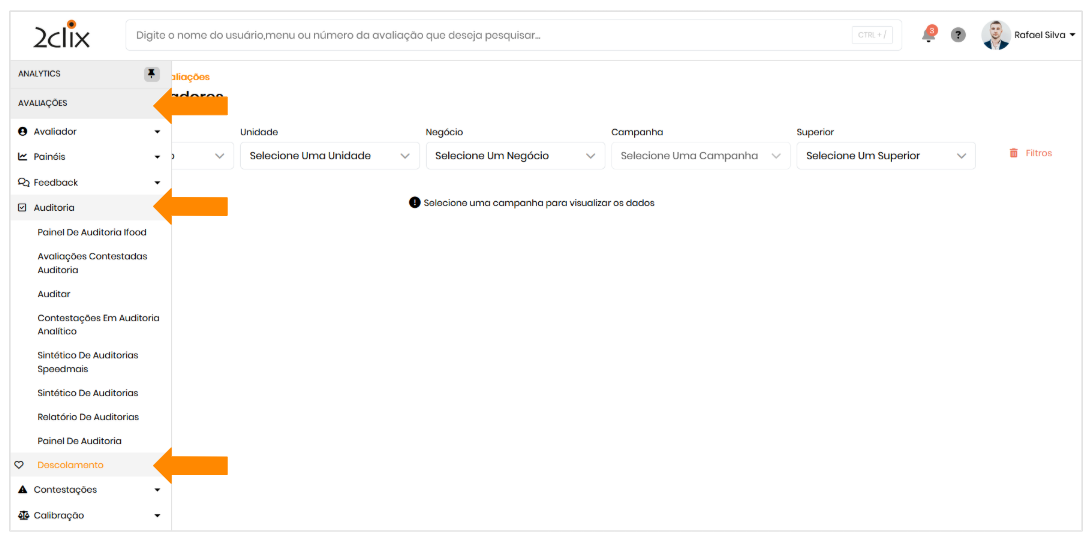Click the trash icon beside Filtros
1090x539 pixels.
coord(1013,153)
